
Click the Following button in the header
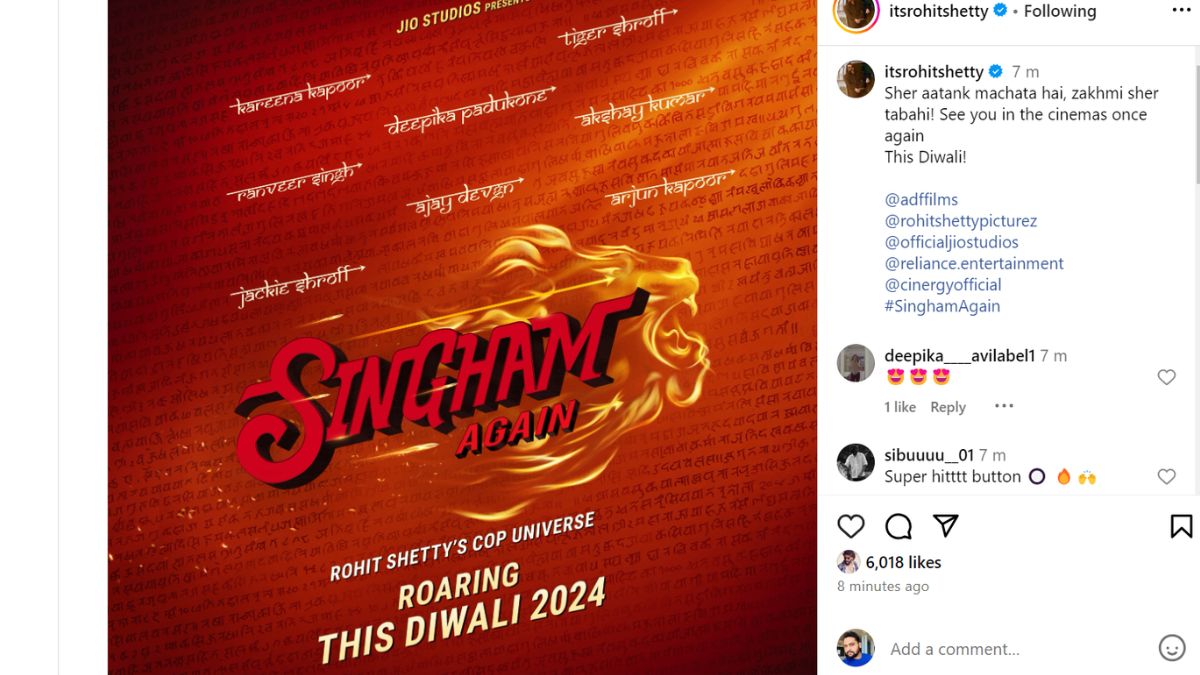pyautogui.click(x=1060, y=11)
